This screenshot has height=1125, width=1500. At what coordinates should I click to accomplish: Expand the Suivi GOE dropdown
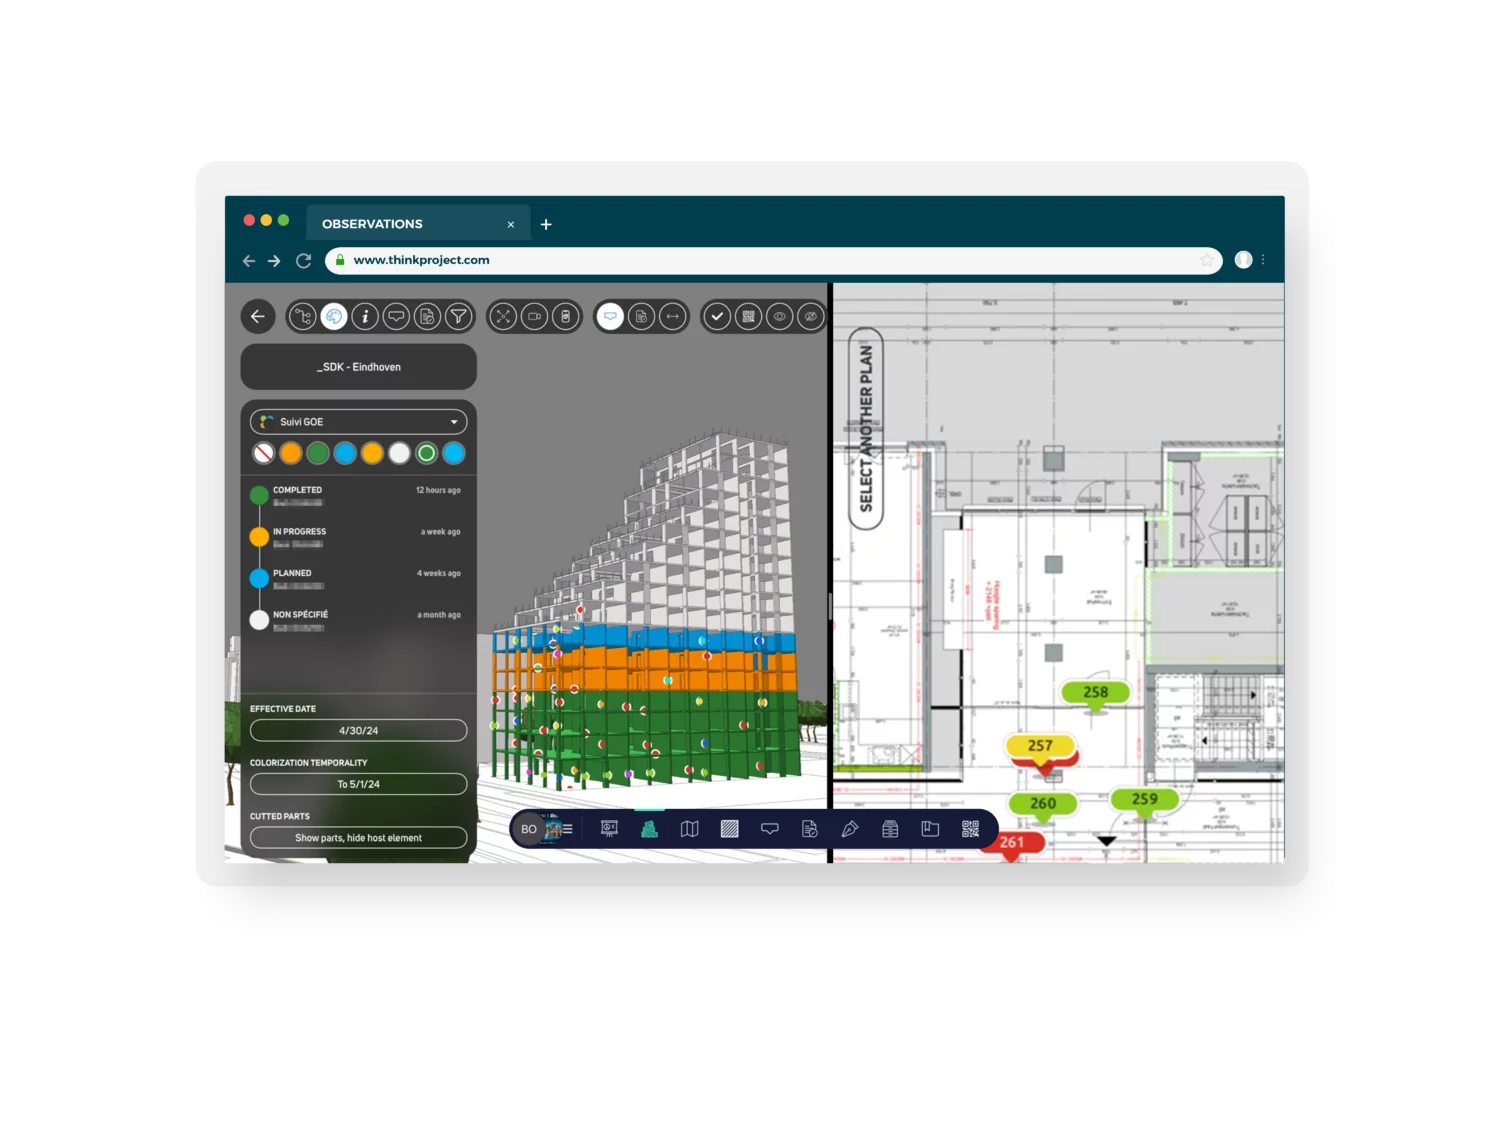pos(359,422)
